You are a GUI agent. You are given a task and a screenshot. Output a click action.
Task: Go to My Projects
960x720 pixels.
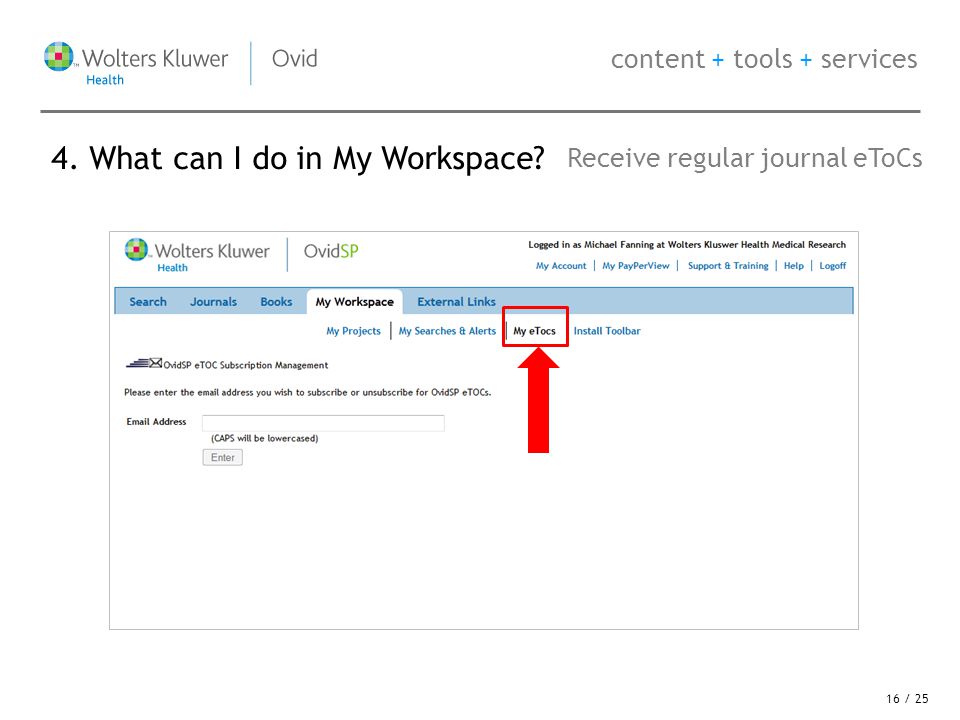click(353, 331)
